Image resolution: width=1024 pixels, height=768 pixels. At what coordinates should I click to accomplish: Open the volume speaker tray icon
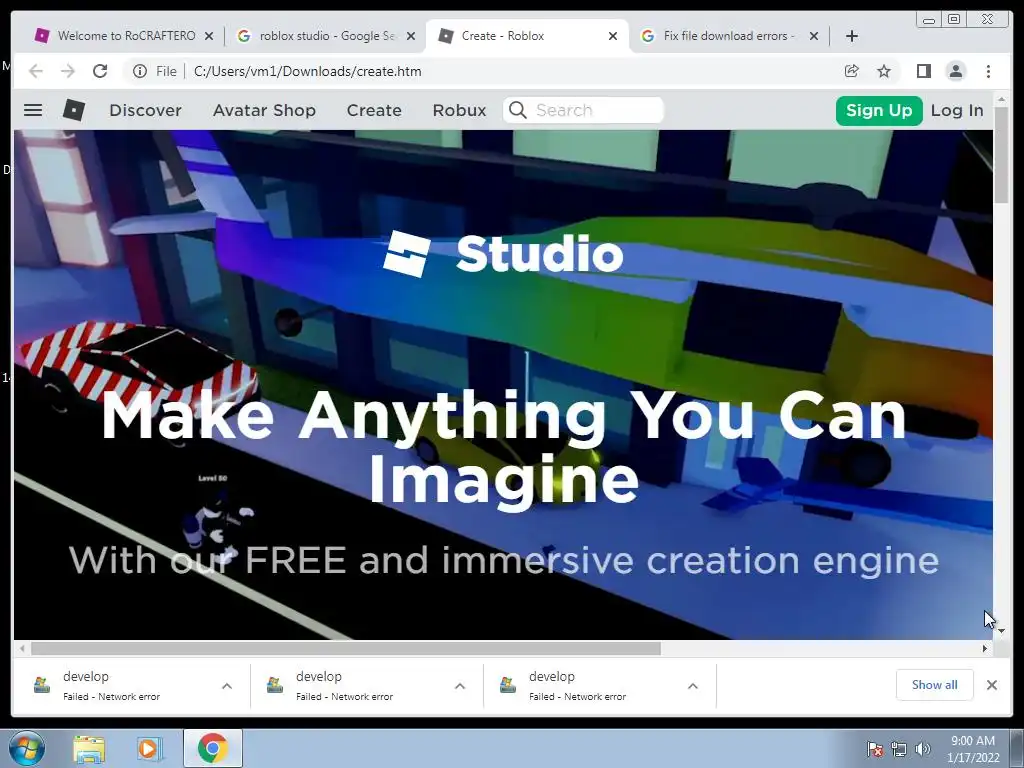(x=923, y=749)
